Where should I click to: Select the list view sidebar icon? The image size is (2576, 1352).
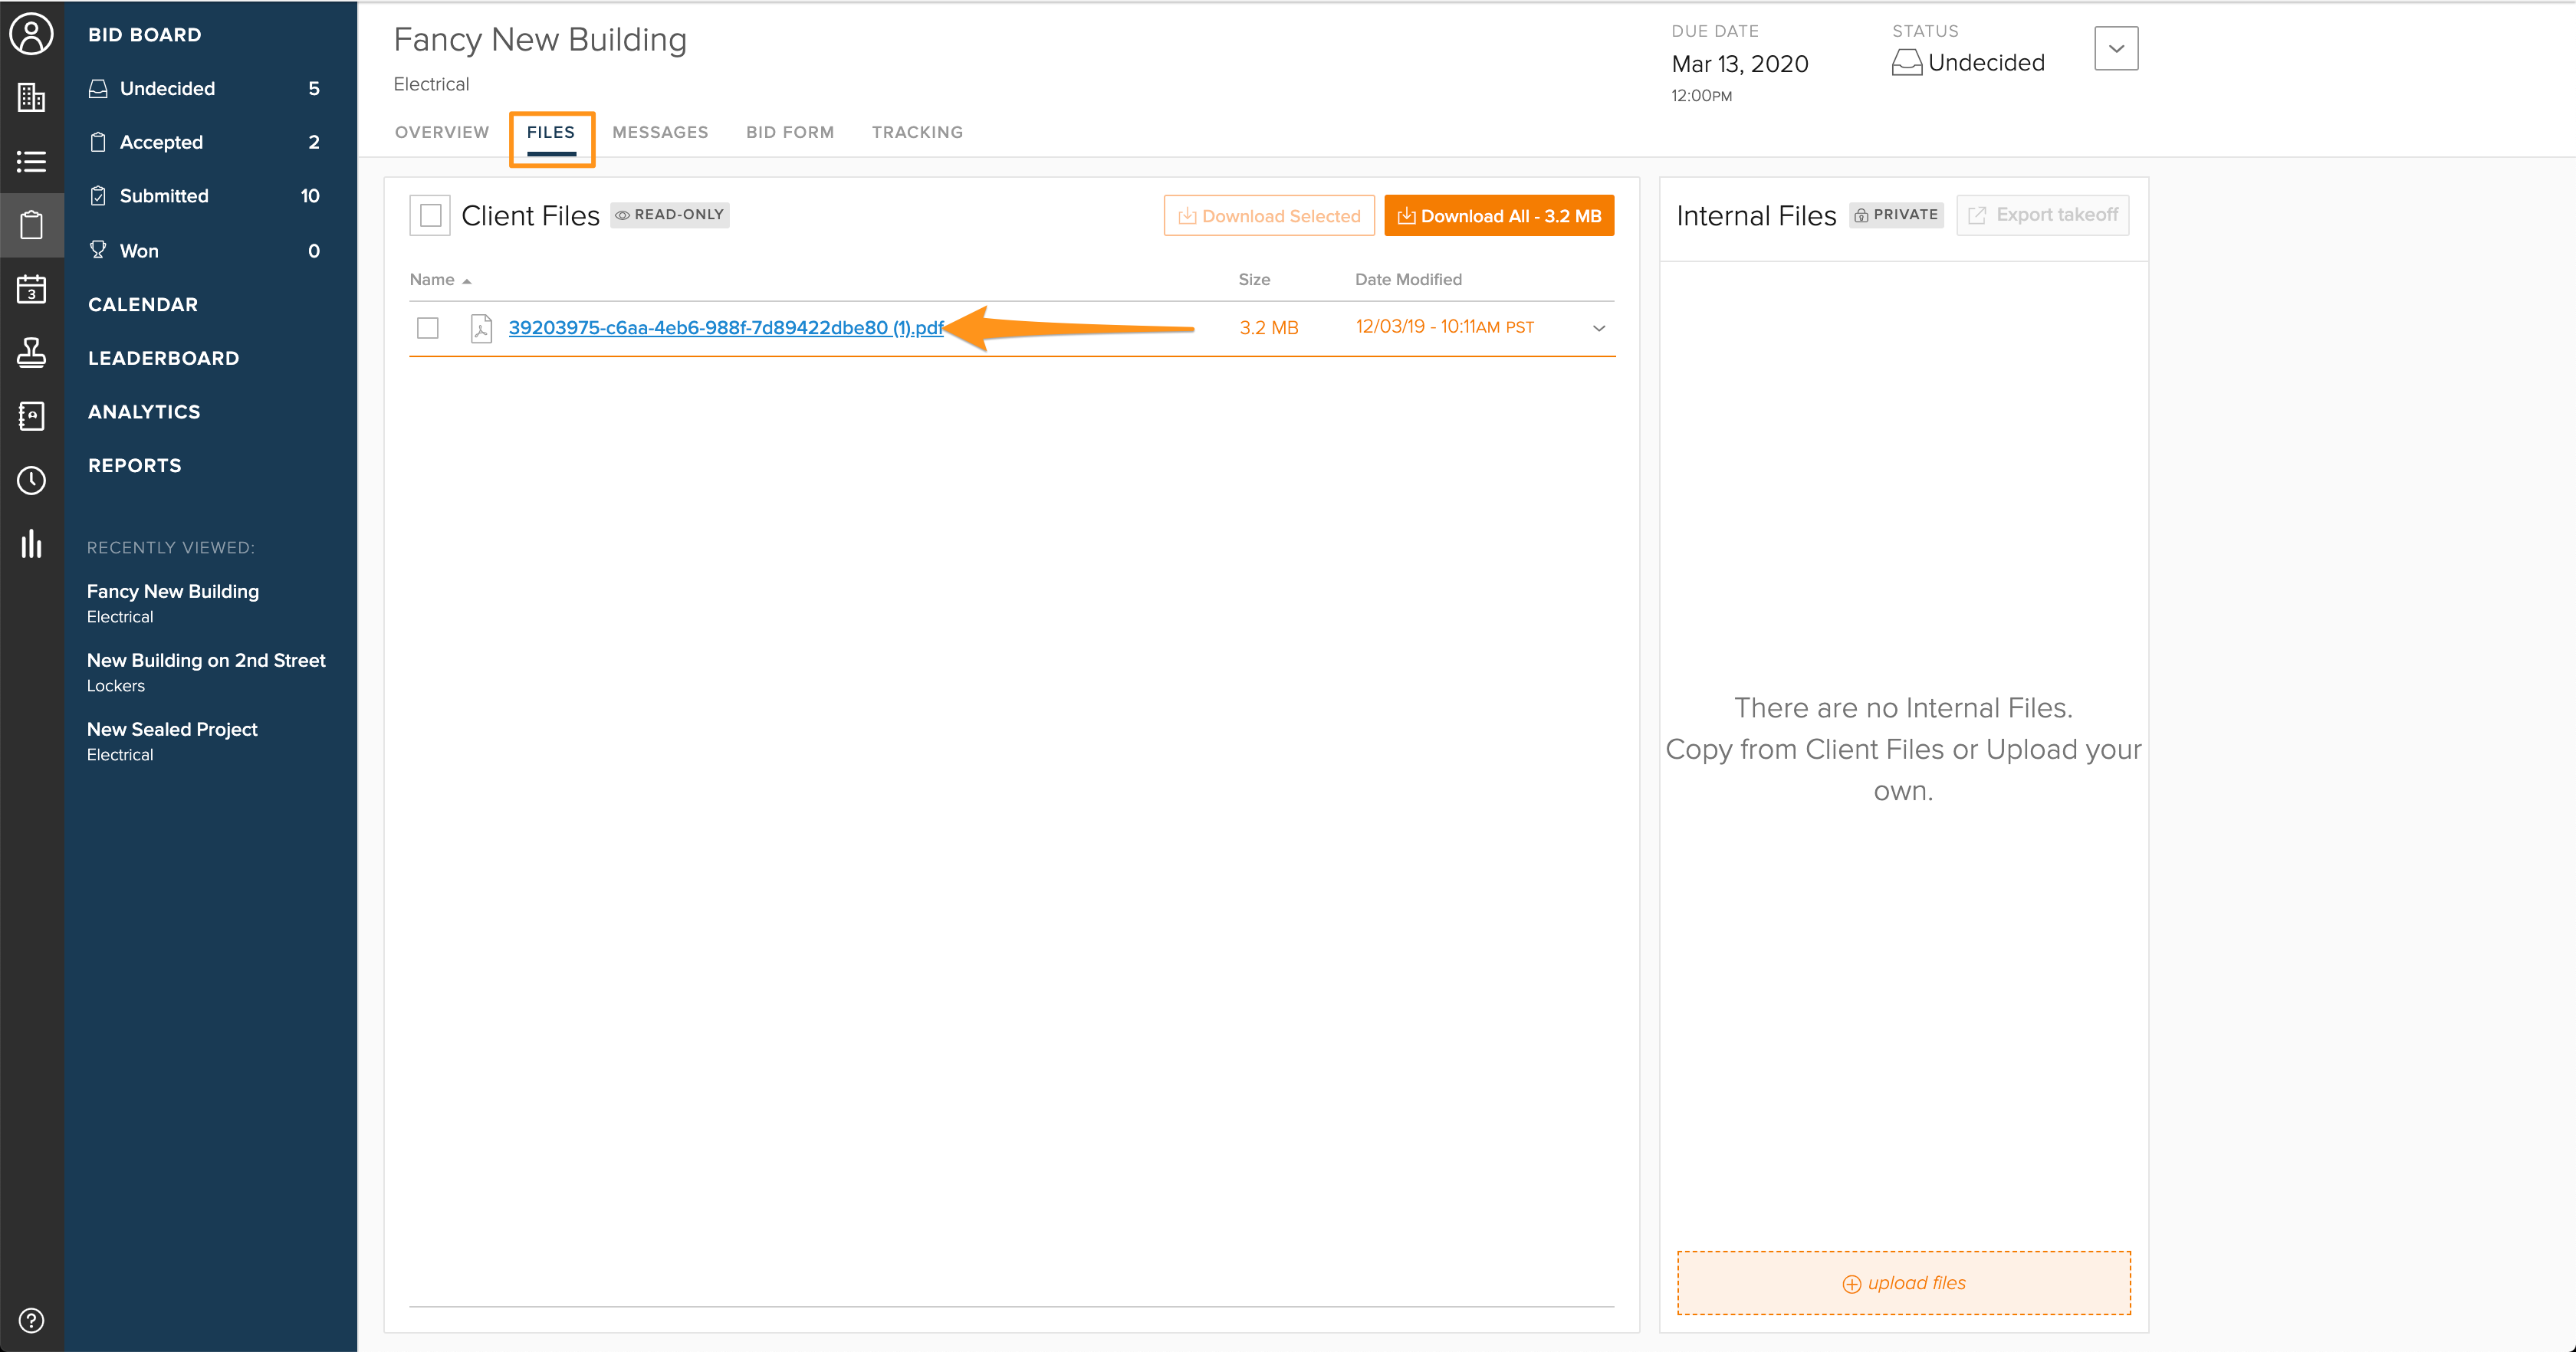(x=31, y=161)
